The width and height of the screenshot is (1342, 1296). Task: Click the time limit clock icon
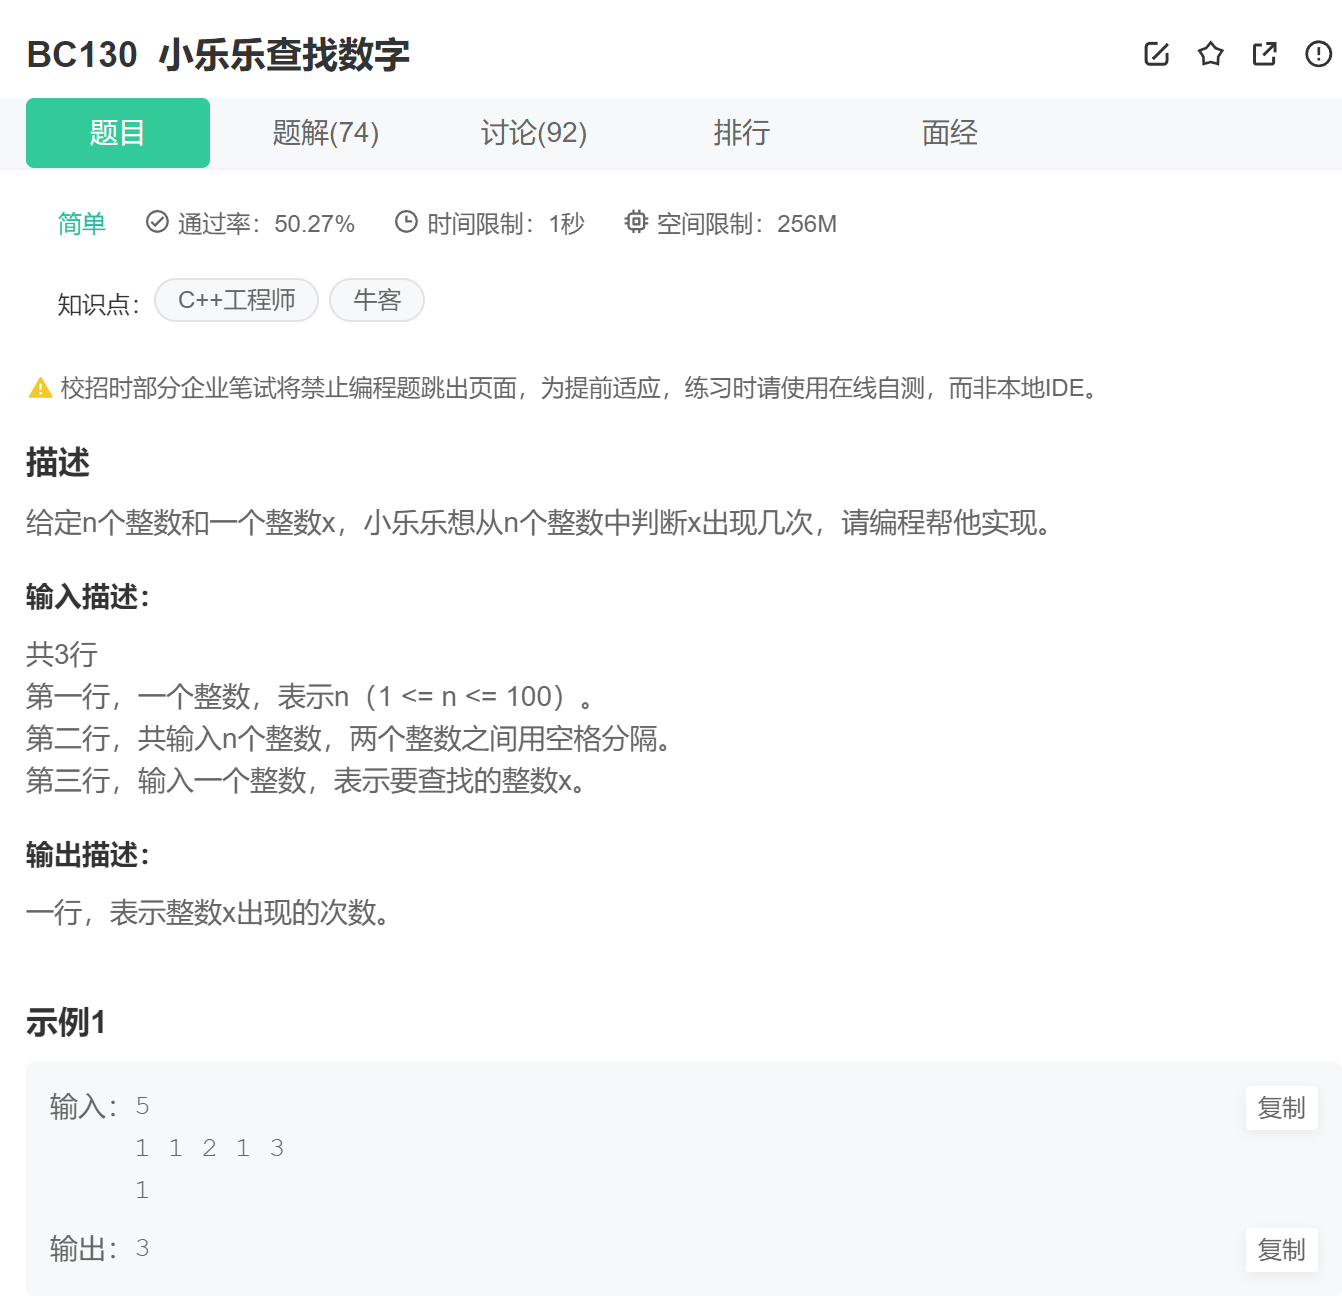tap(406, 222)
